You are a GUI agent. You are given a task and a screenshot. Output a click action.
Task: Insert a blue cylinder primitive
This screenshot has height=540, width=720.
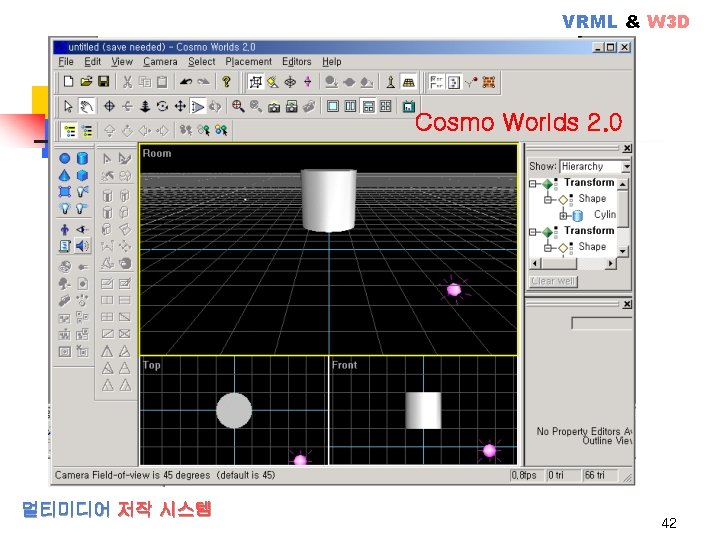82,158
